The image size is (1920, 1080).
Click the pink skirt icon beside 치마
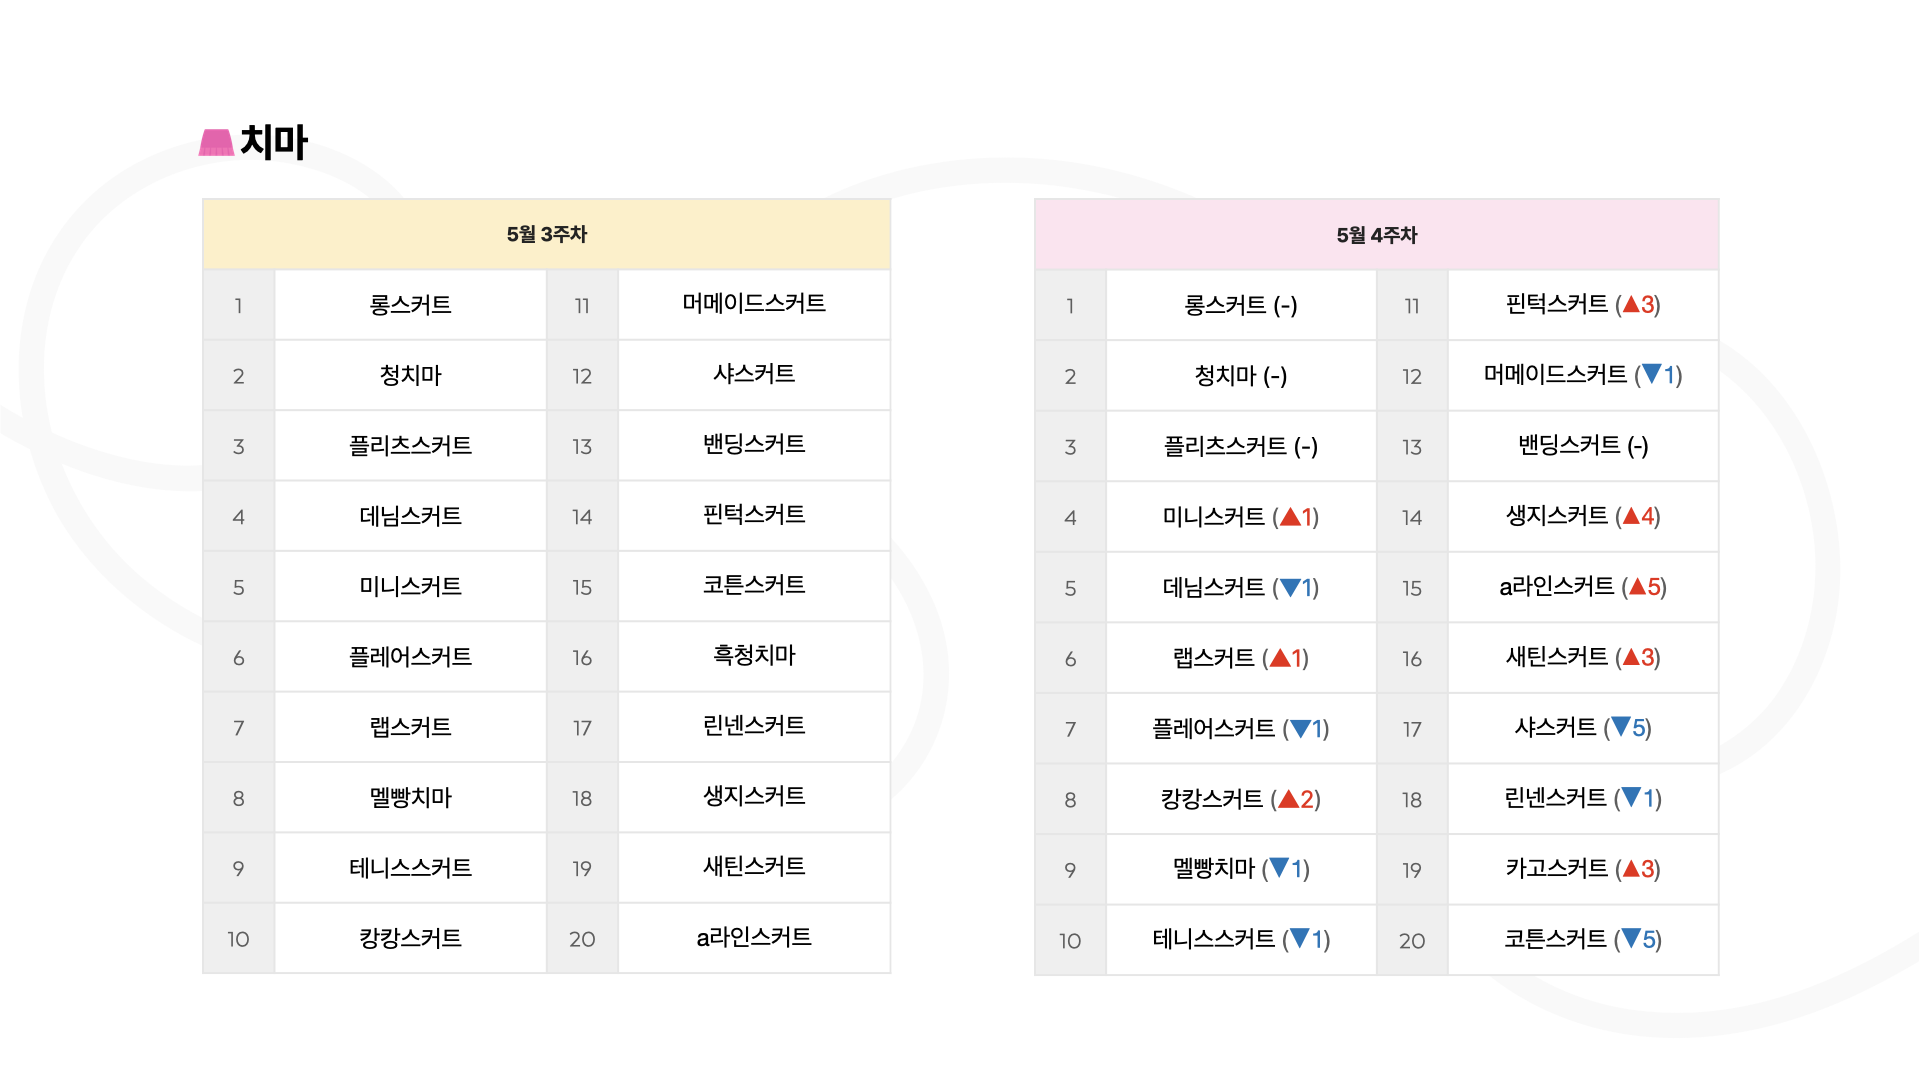click(x=216, y=143)
